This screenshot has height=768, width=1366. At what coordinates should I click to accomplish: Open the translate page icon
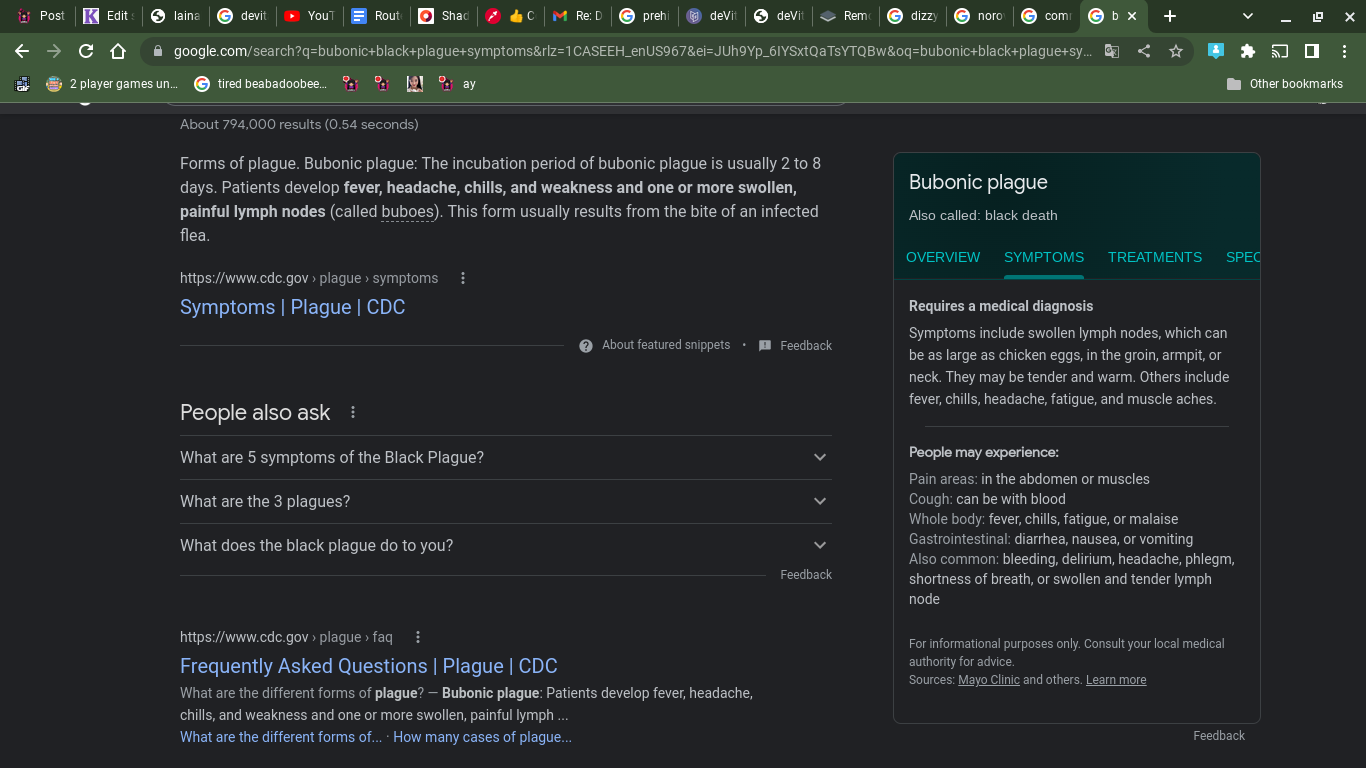[1112, 51]
